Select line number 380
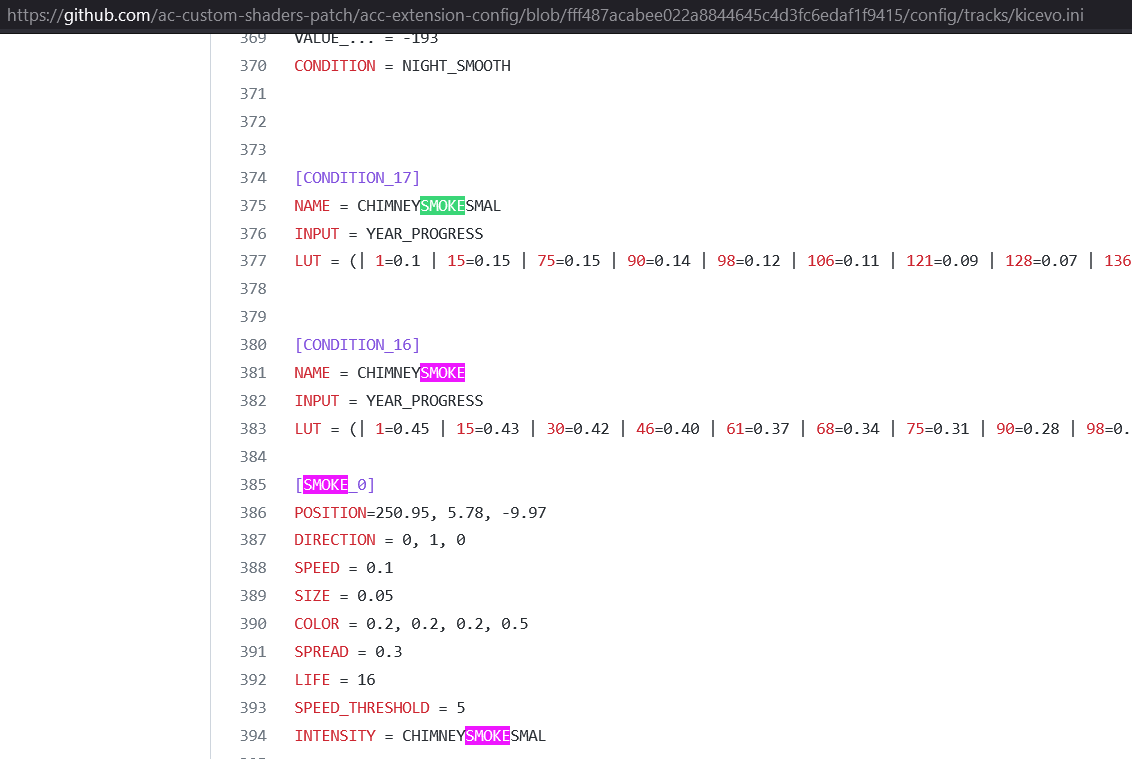 tap(253, 345)
